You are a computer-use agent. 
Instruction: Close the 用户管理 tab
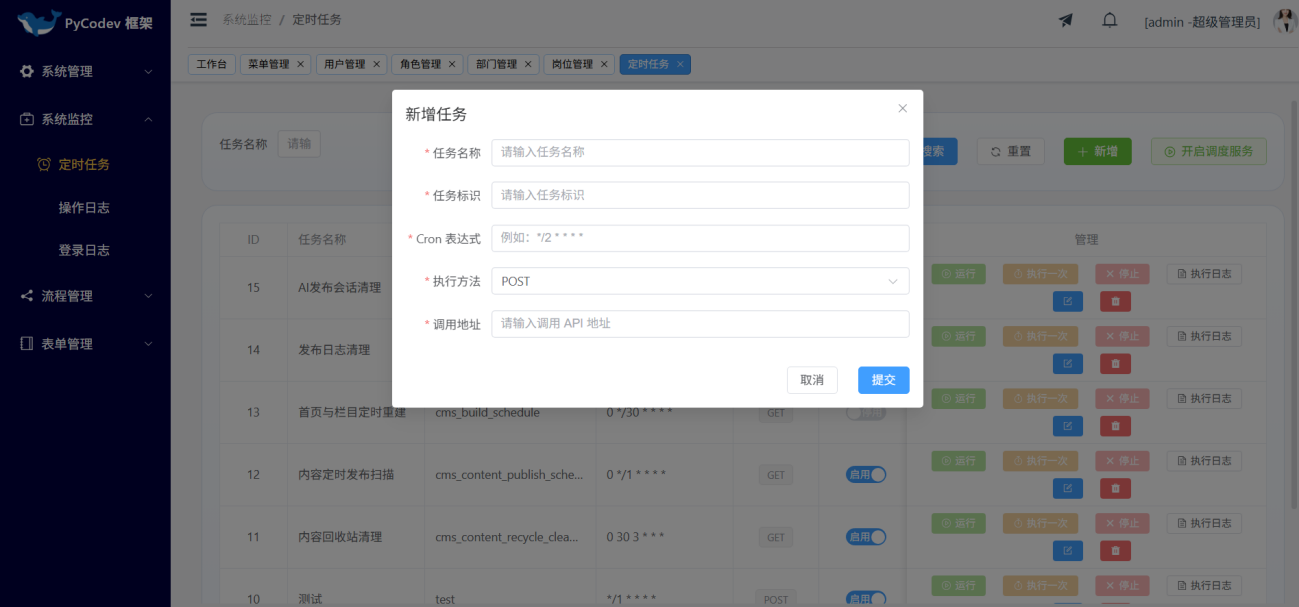[377, 64]
